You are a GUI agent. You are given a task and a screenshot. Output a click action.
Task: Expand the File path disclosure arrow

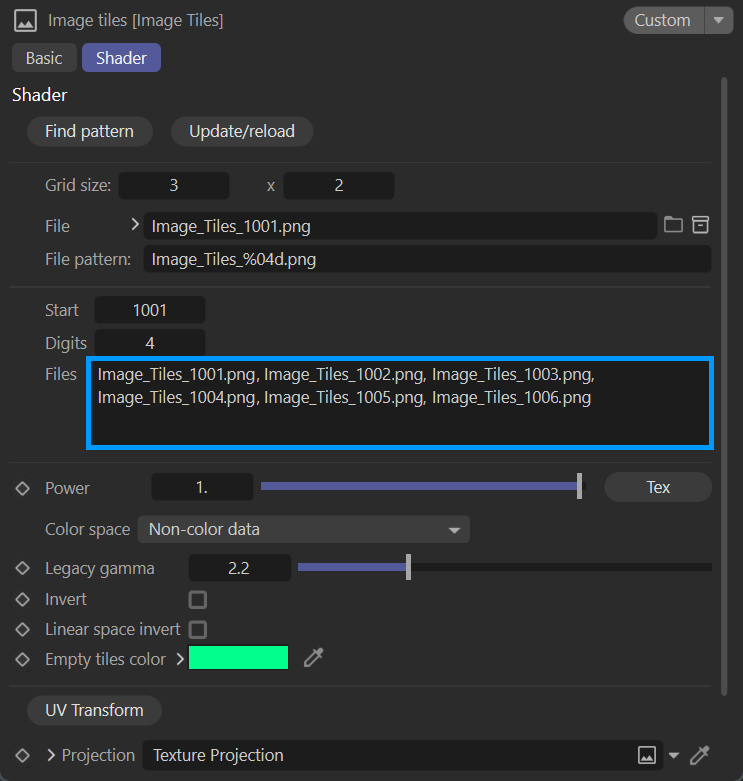135,225
